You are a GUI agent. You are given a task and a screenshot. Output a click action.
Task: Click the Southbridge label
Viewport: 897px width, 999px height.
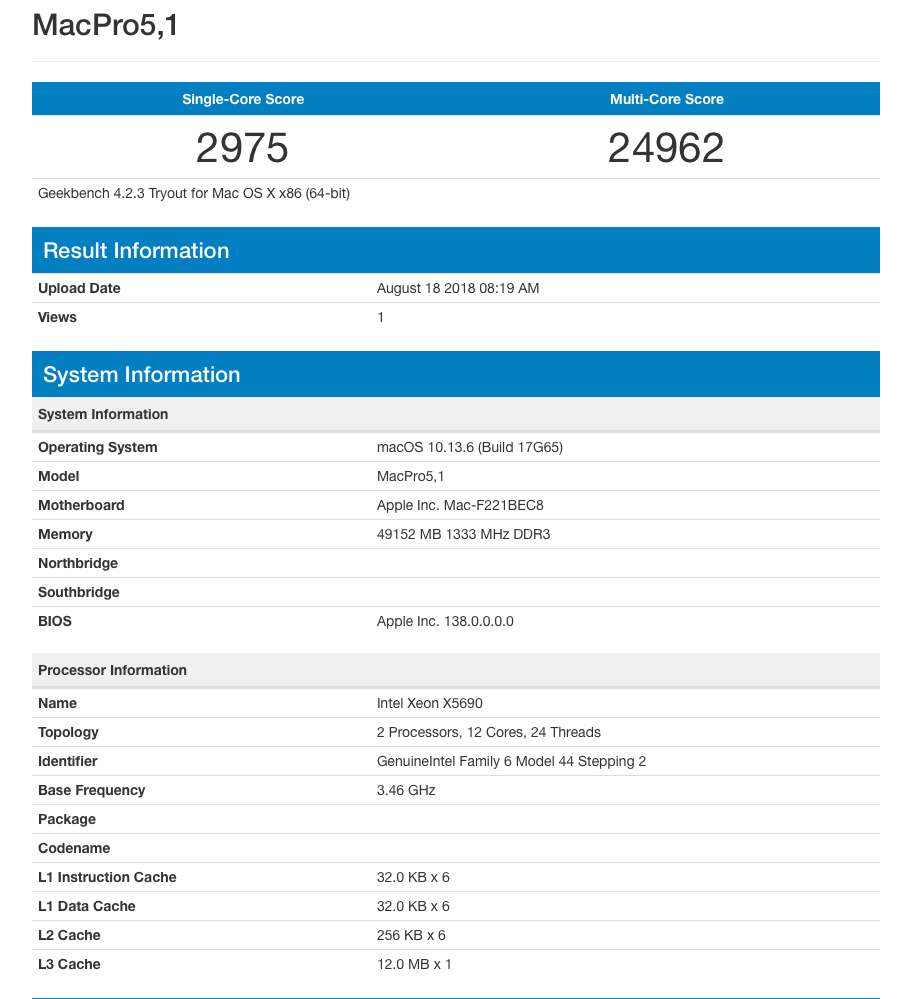point(78,593)
